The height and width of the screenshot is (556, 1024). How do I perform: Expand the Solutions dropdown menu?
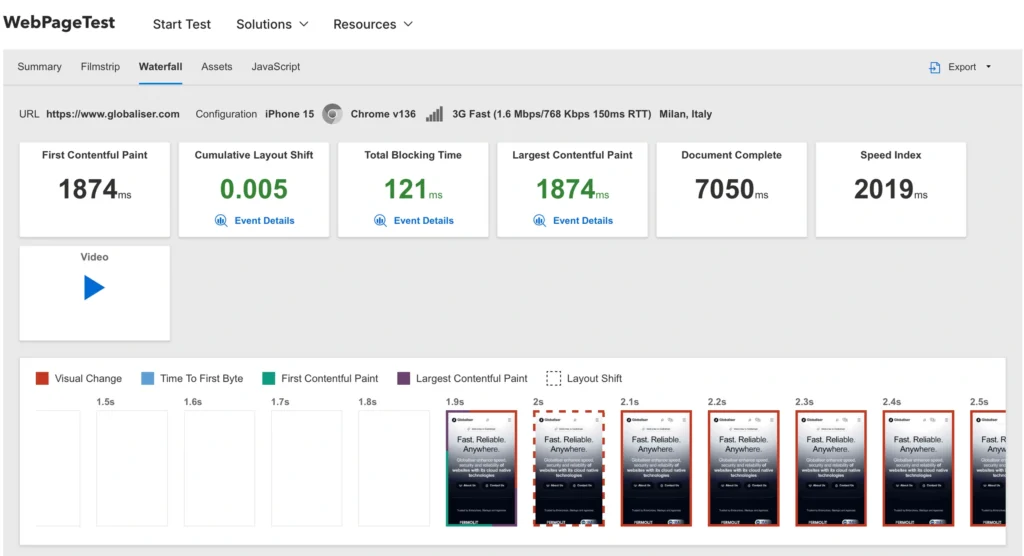272,24
